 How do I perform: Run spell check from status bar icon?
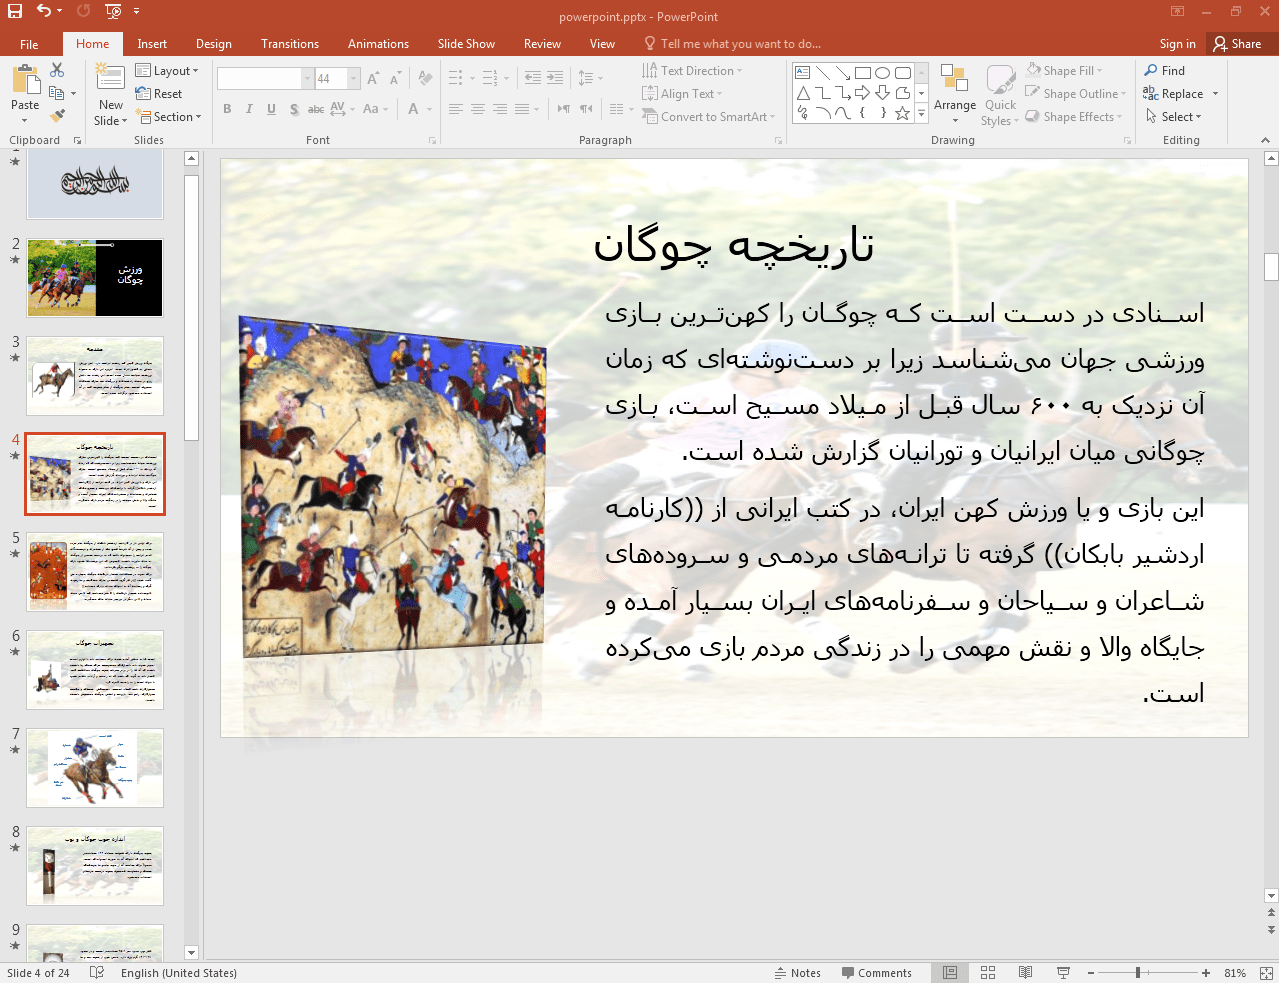pos(97,973)
